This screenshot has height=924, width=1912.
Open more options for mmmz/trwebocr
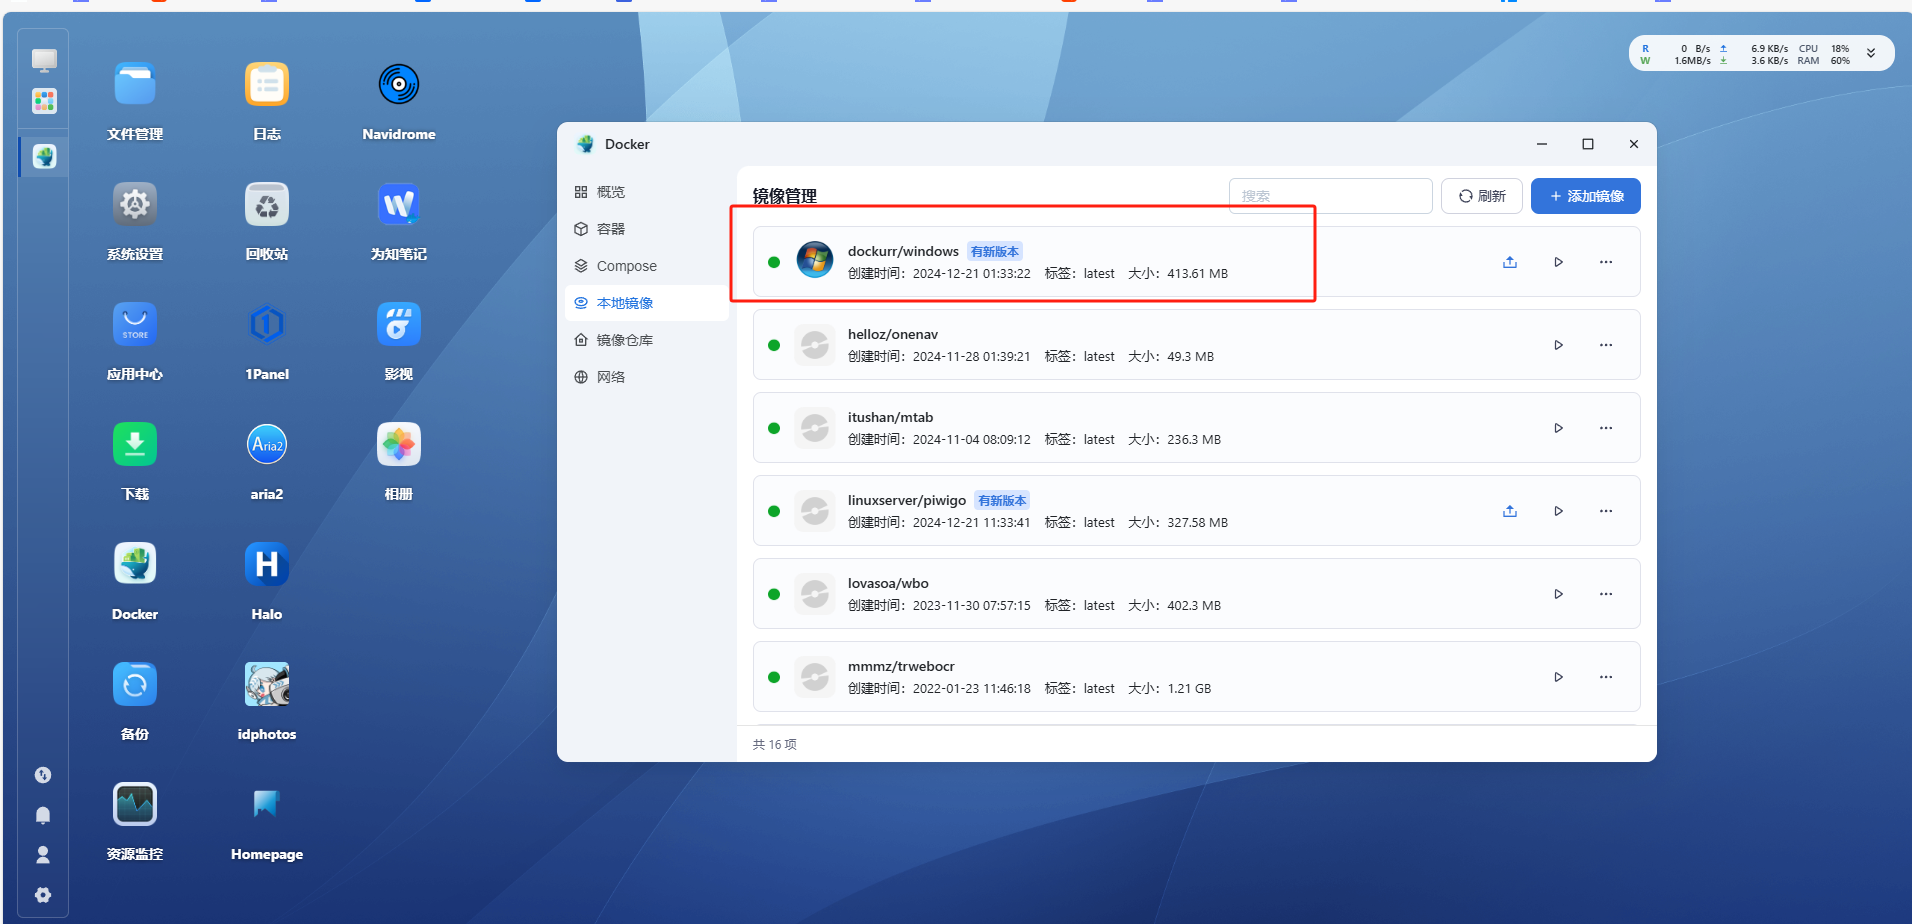[x=1606, y=677]
